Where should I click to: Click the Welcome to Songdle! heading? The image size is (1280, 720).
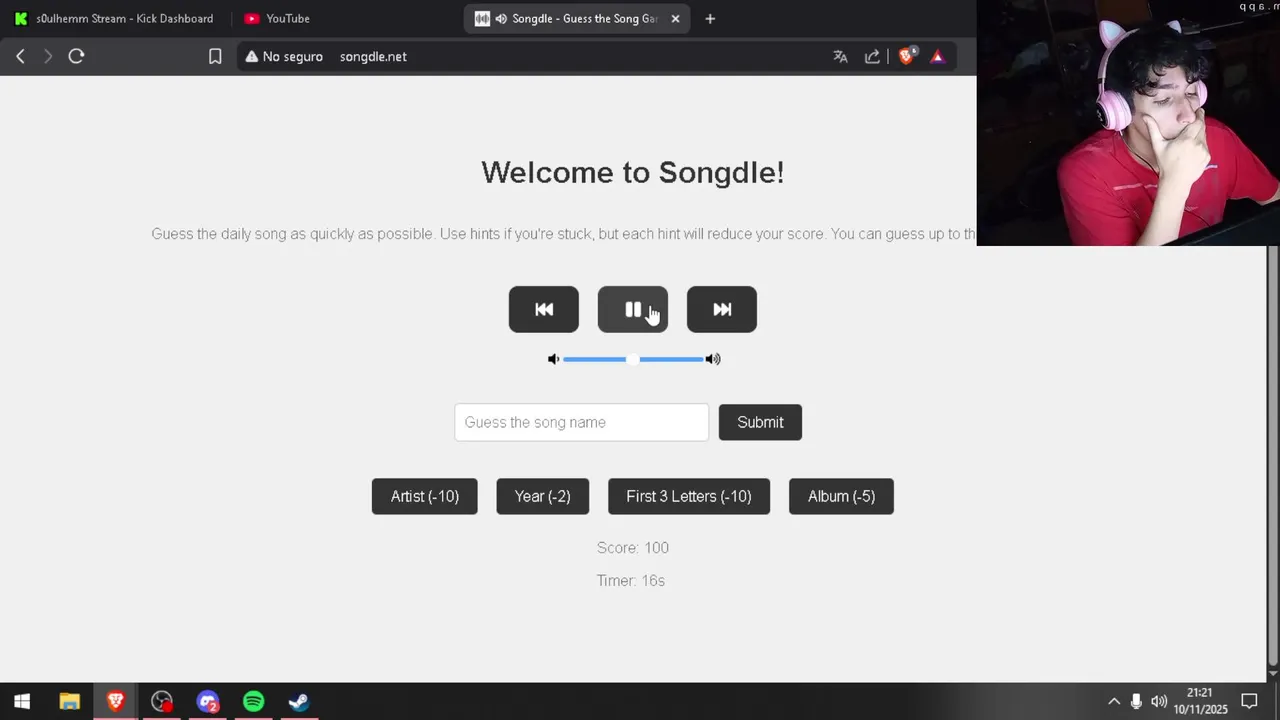tap(633, 172)
